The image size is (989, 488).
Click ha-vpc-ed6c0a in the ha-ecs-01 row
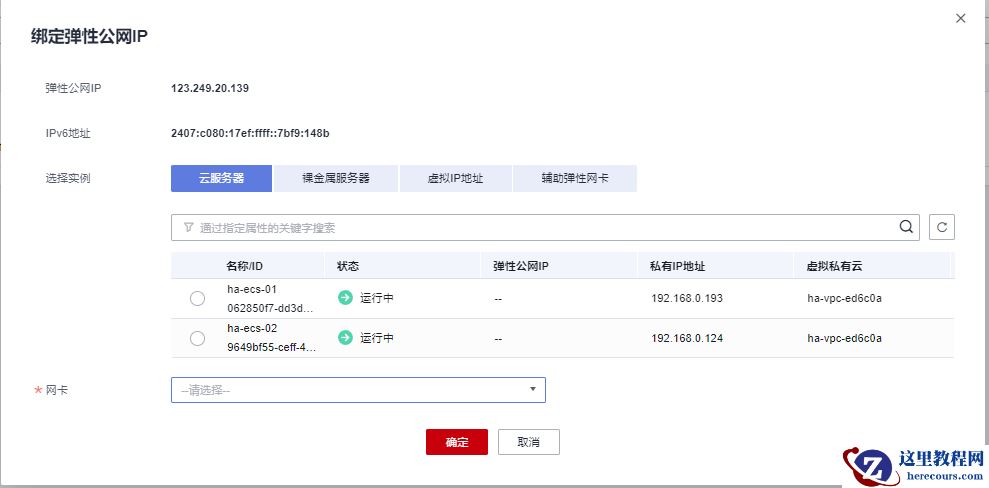coord(845,298)
